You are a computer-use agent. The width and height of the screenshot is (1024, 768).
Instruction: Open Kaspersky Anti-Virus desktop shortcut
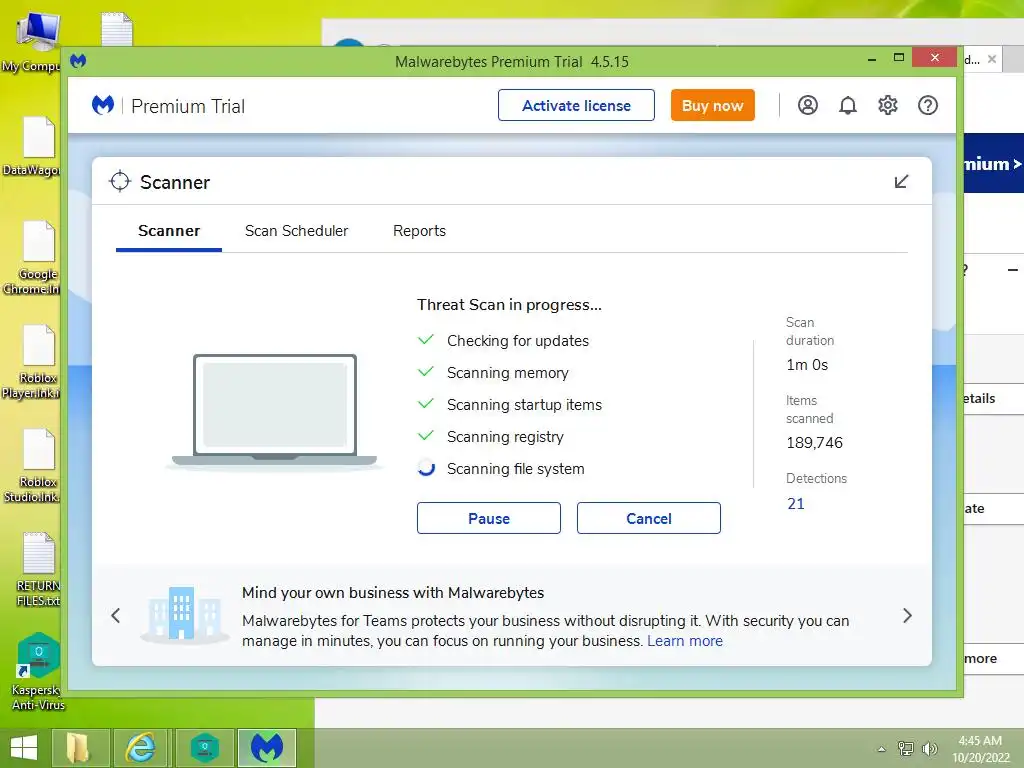[38, 673]
